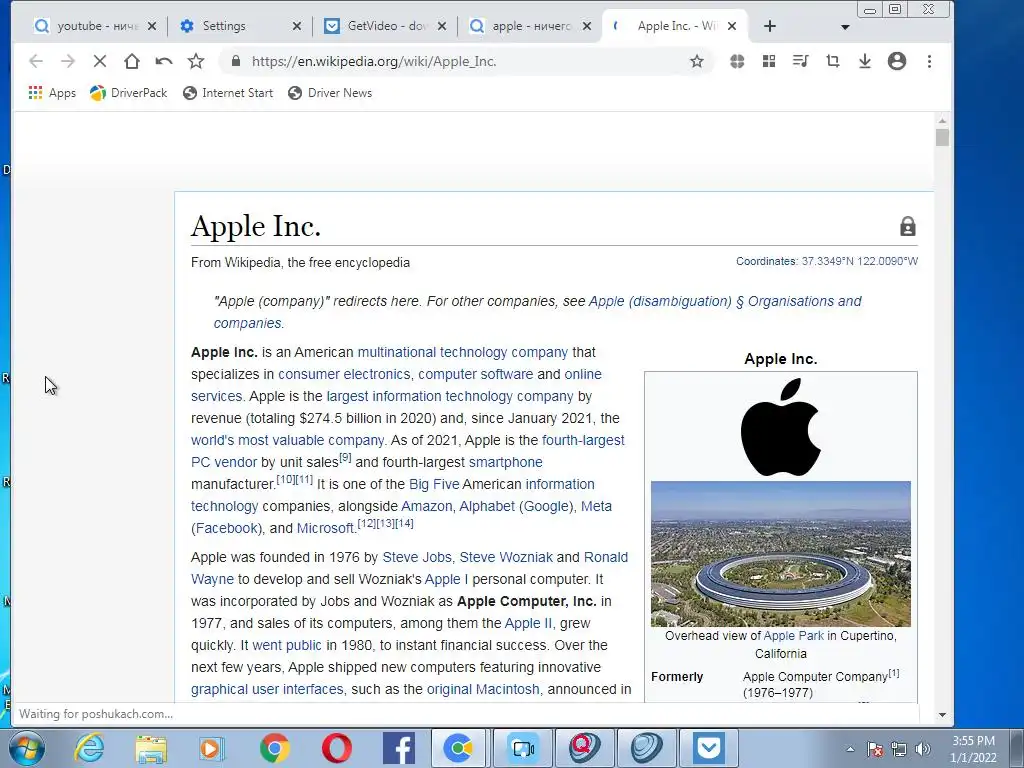Launch the media player taskbar icon
The height and width of the screenshot is (768, 1024).
(212, 748)
